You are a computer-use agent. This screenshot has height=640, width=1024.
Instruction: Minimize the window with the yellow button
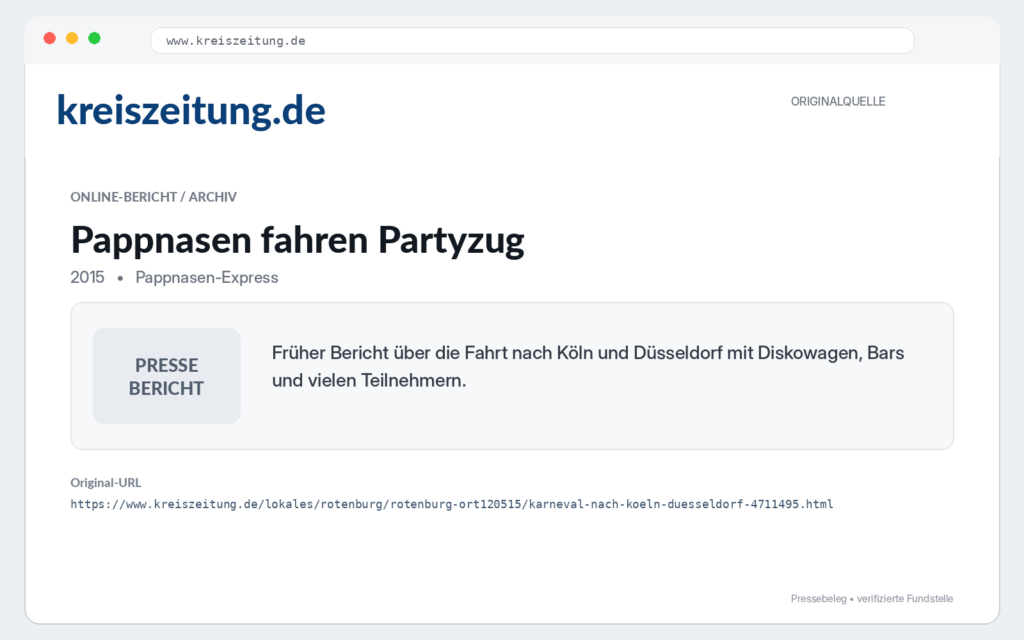coord(72,38)
